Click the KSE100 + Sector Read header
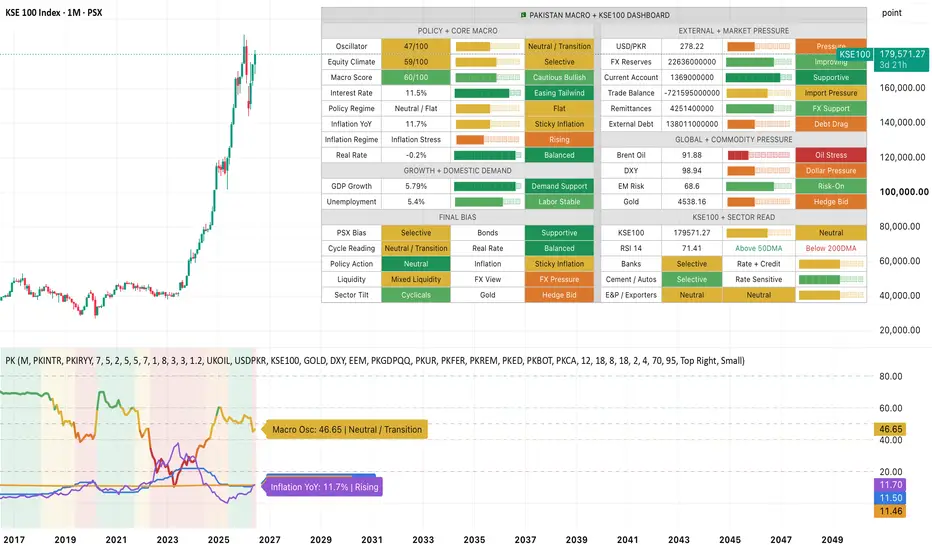Viewport: 932px width, 550px height. tap(733, 218)
